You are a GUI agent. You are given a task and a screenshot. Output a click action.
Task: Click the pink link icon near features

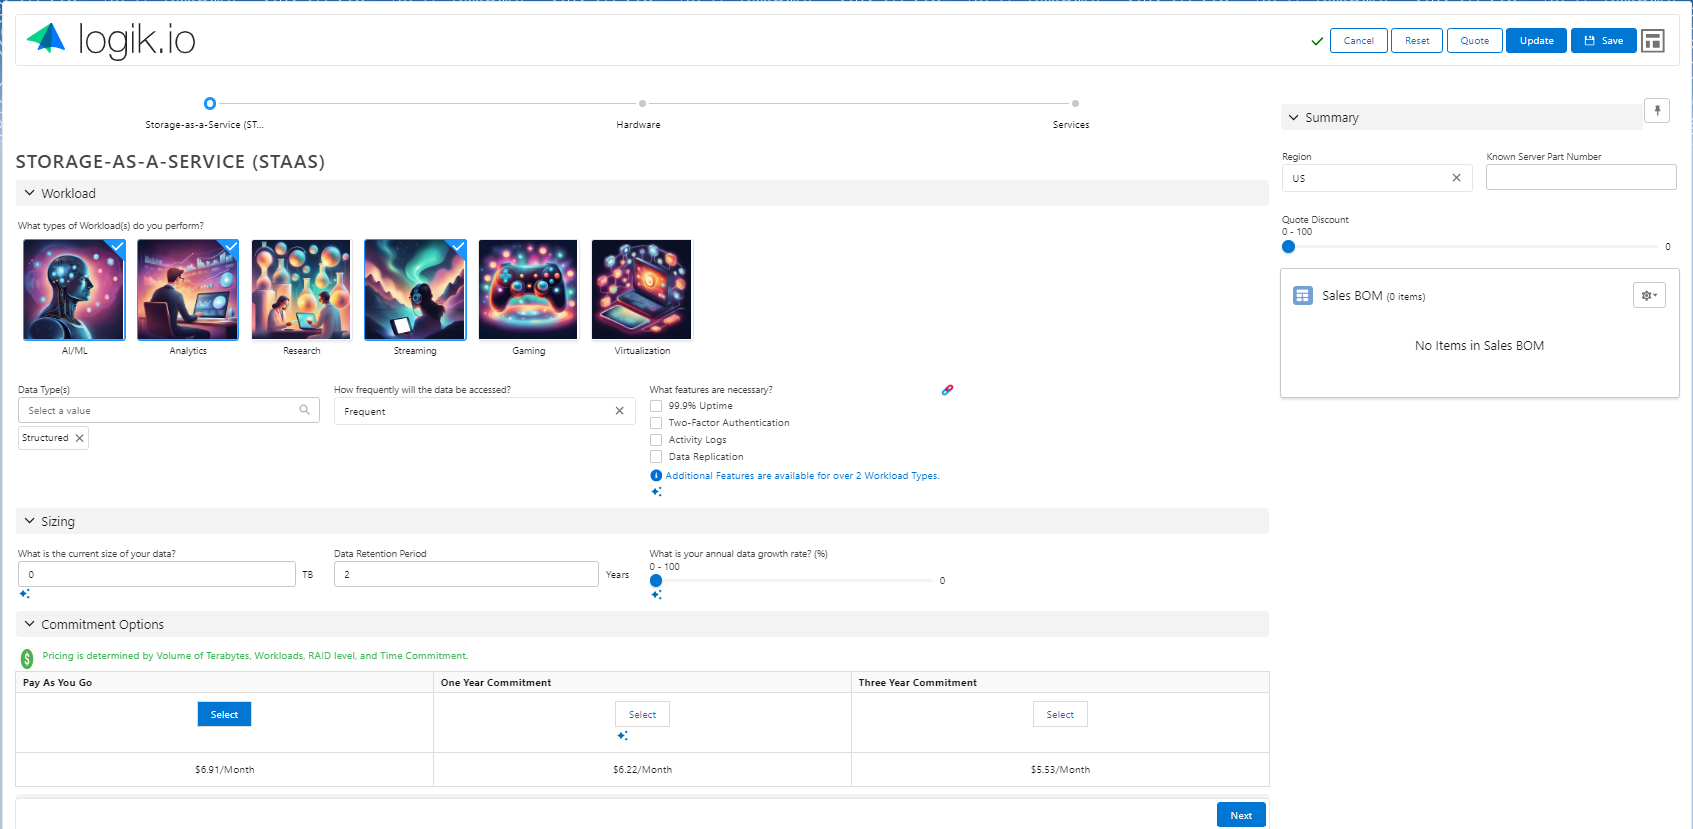[947, 390]
